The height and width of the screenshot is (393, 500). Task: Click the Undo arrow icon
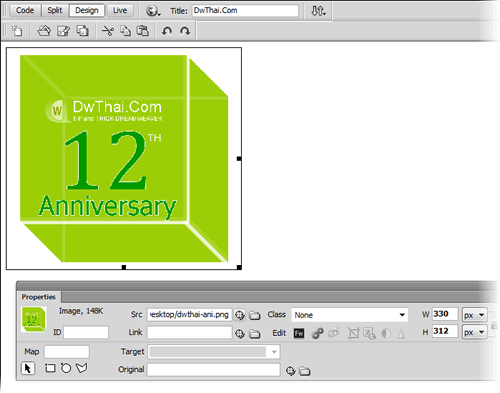click(167, 31)
